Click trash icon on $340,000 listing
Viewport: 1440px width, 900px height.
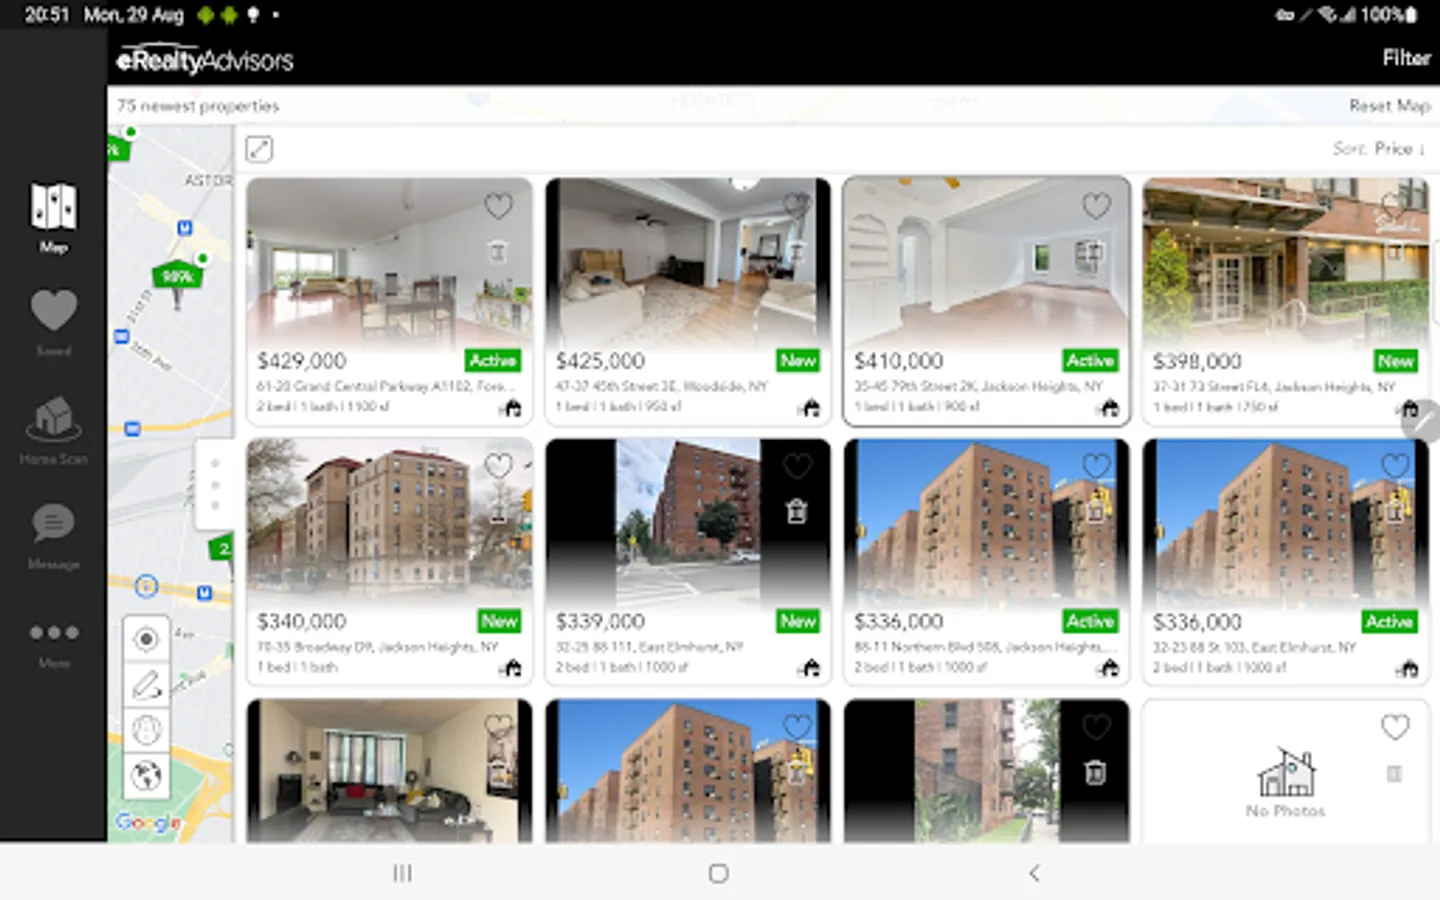pos(497,511)
